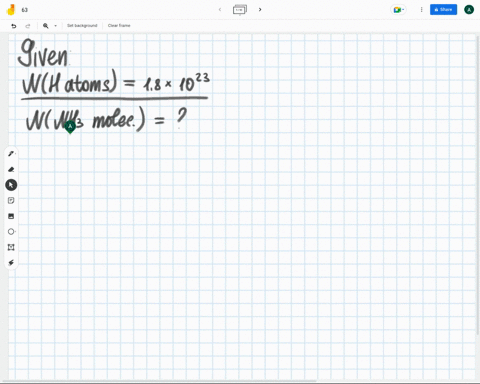Expand the zoom level dropdown
480x384 pixels.
pos(55,26)
